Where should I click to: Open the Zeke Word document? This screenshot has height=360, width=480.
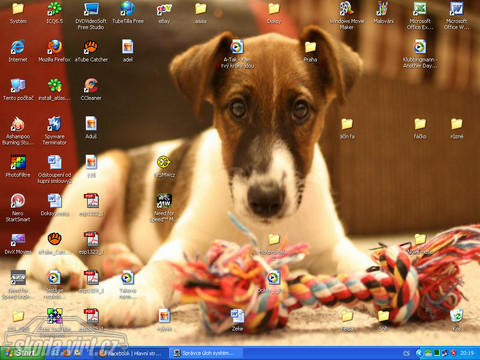237,320
